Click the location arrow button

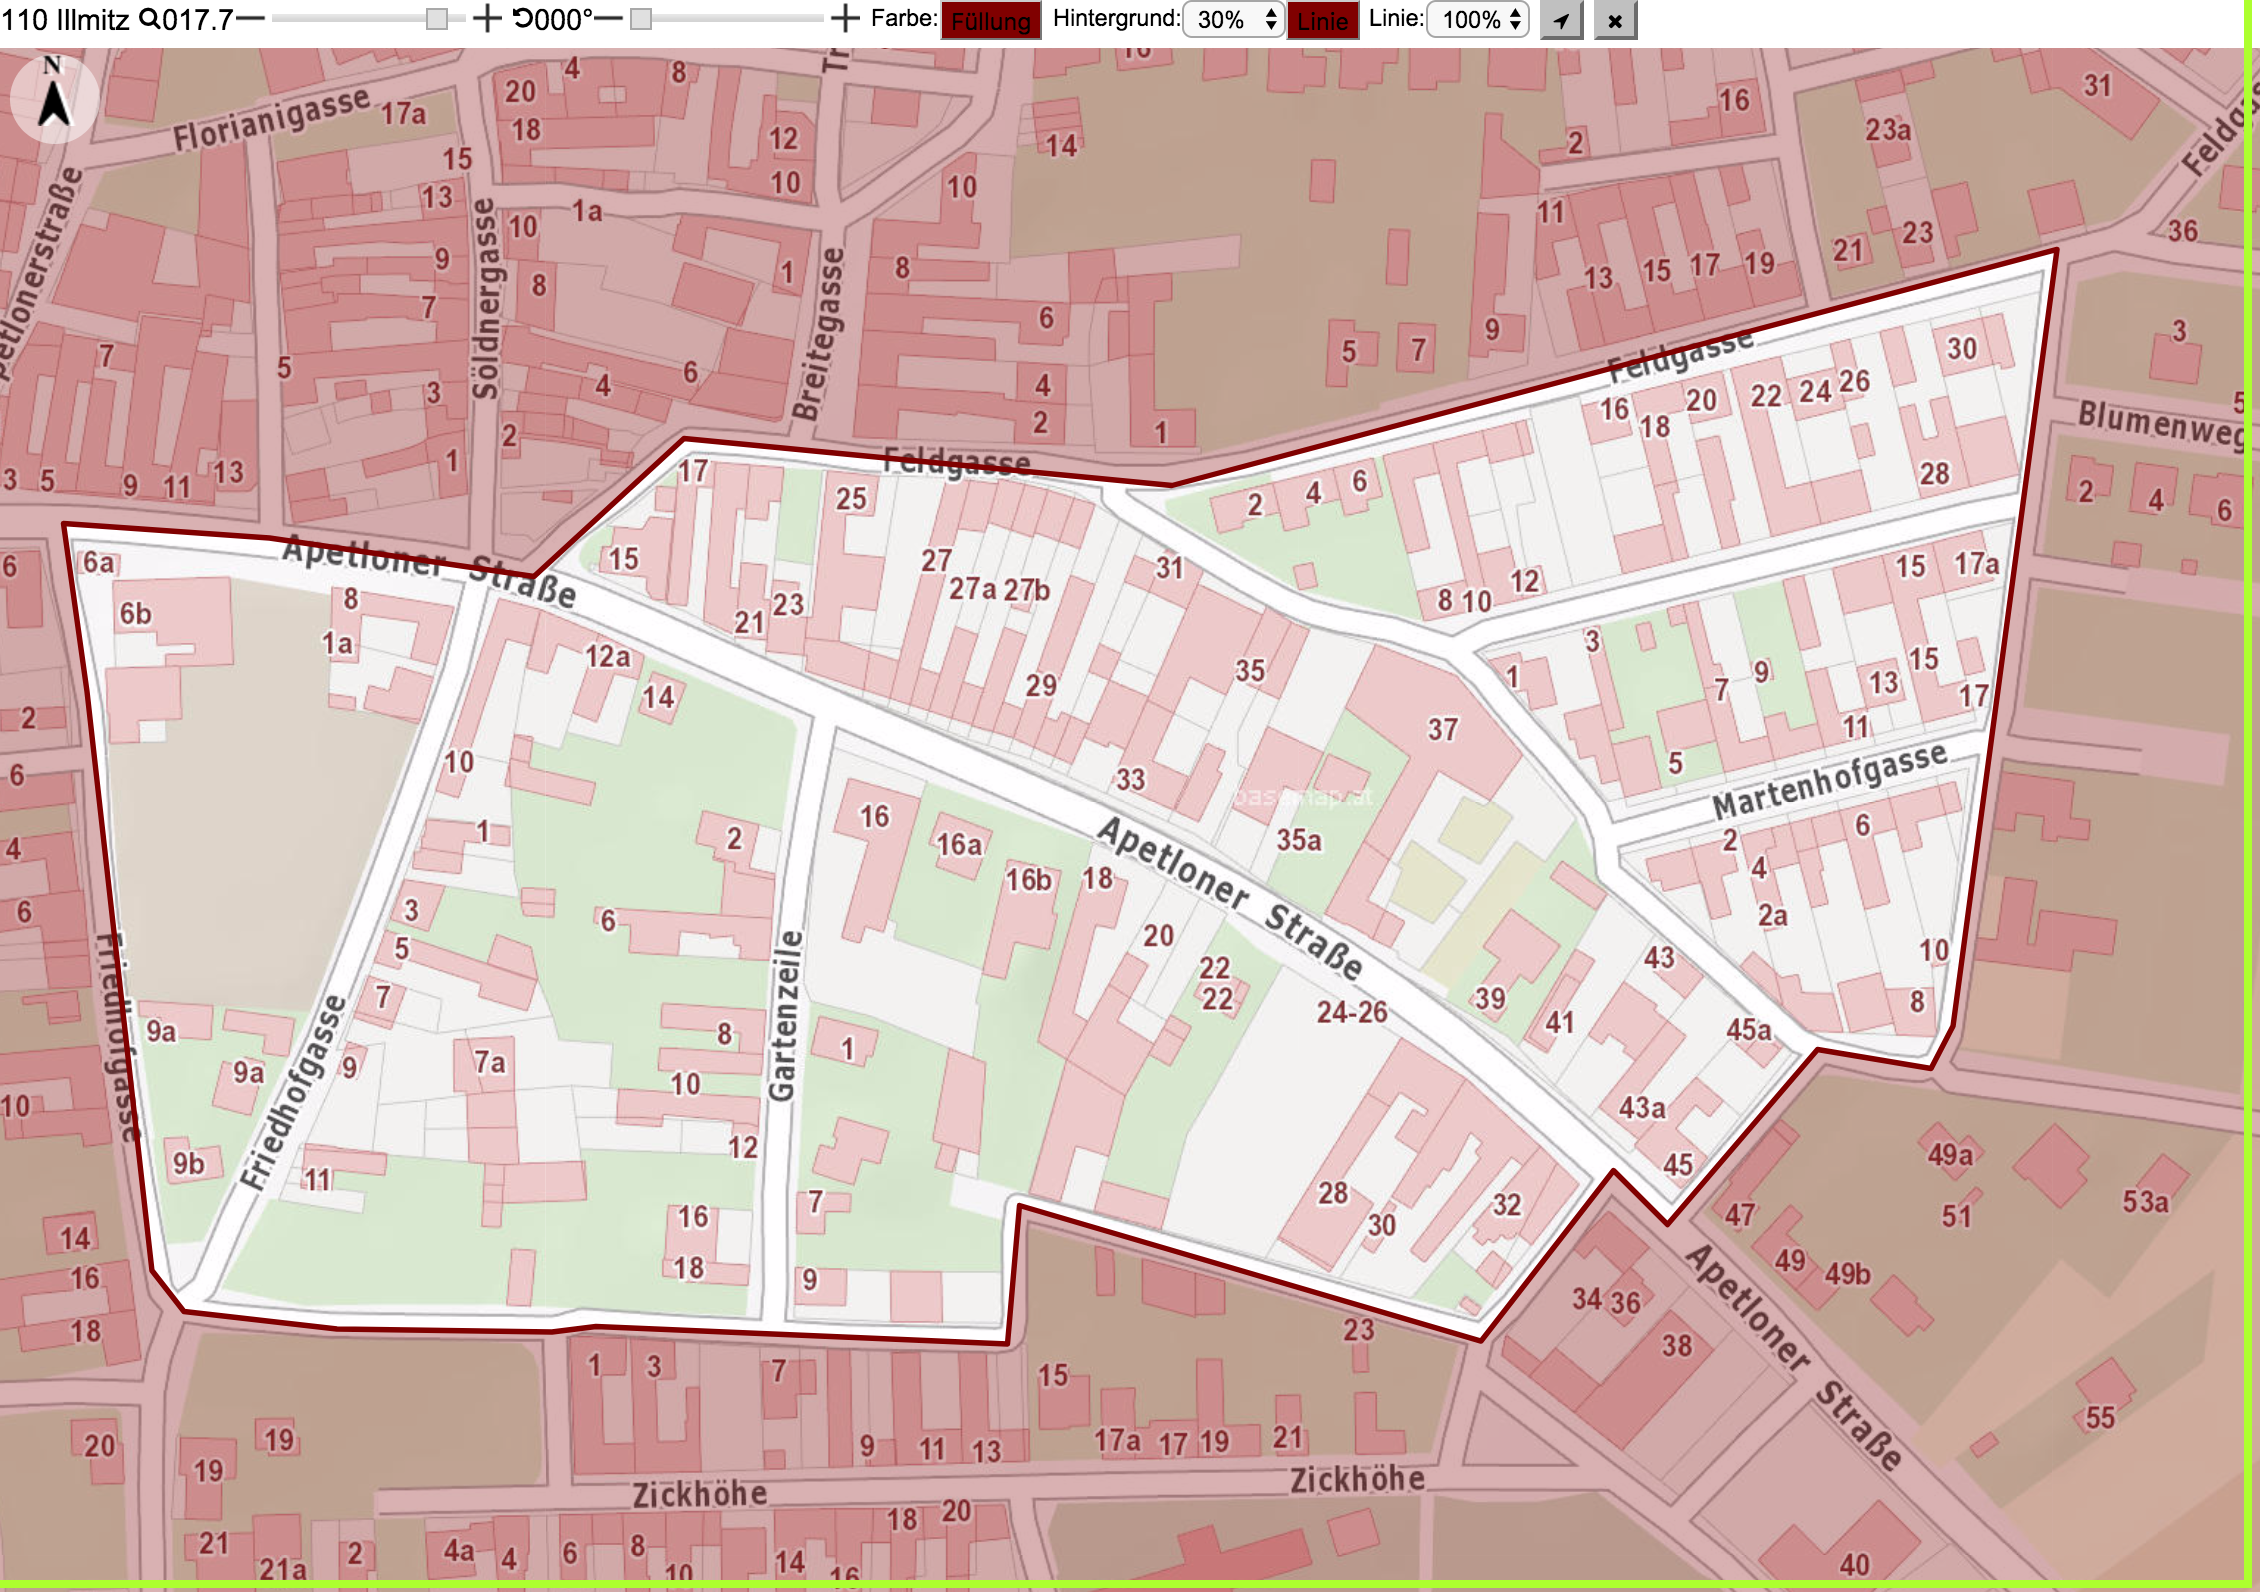[1561, 20]
